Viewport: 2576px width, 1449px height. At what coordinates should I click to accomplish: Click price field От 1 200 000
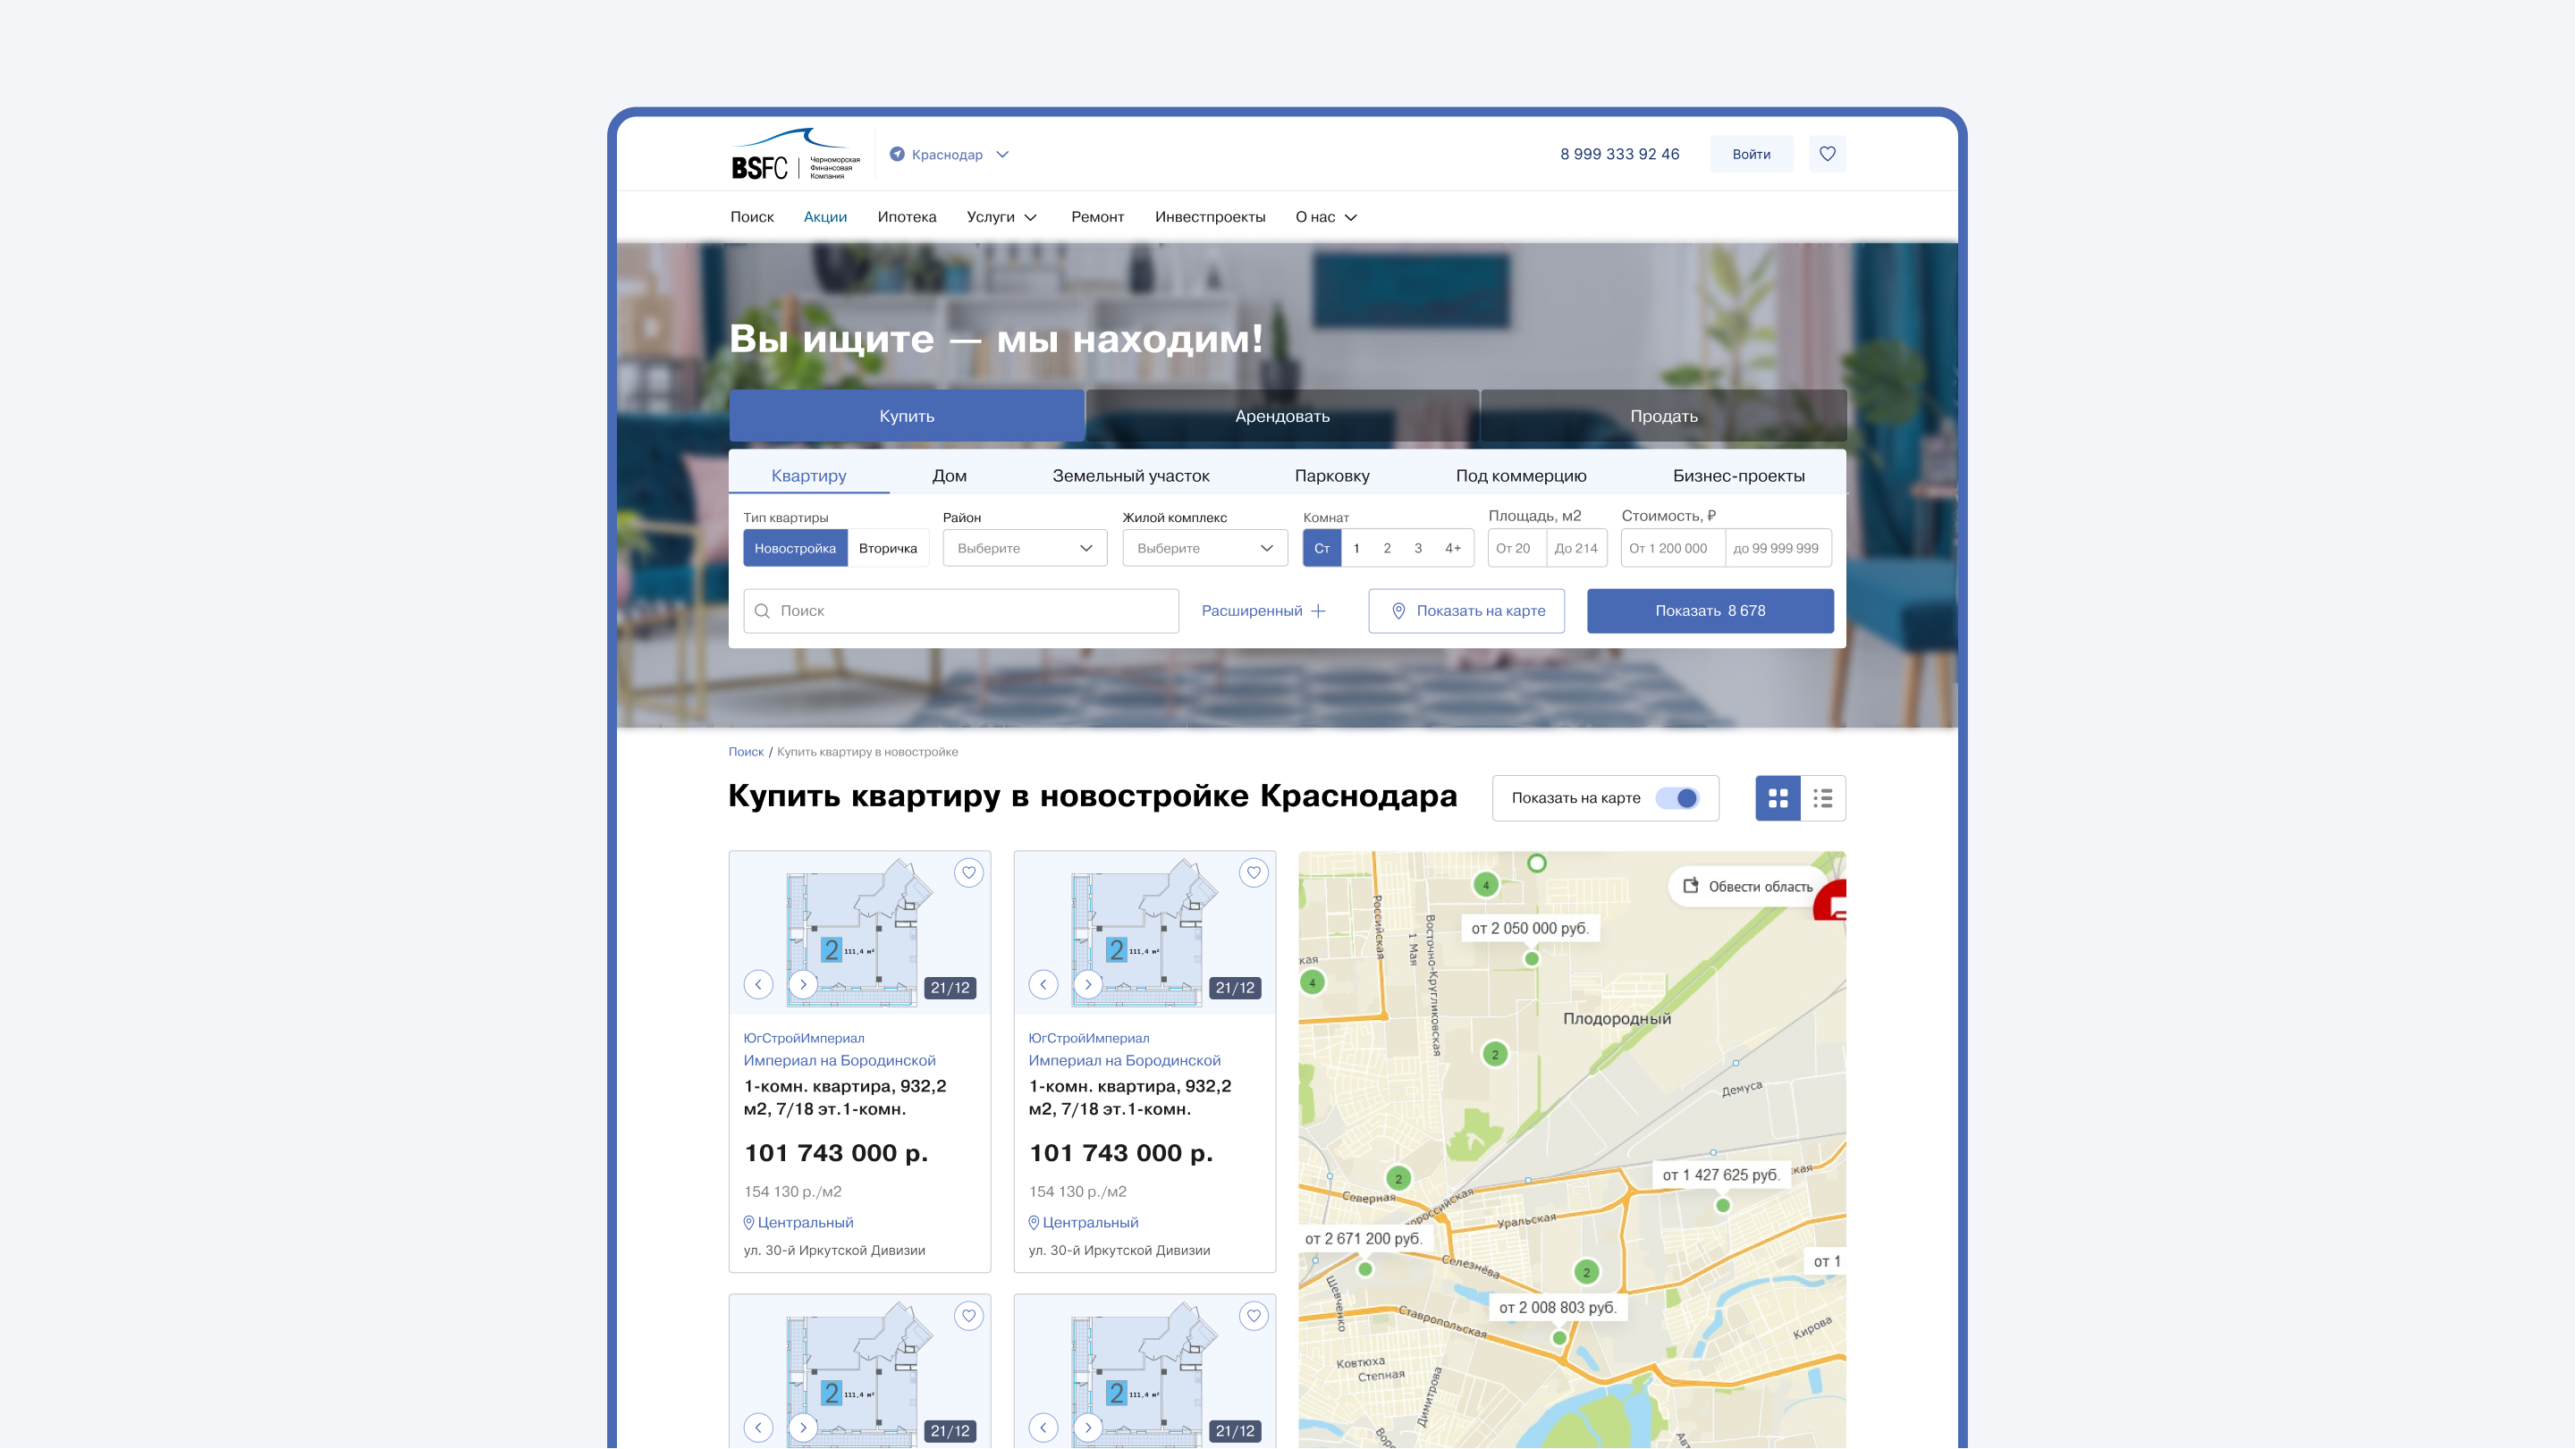tap(1673, 548)
